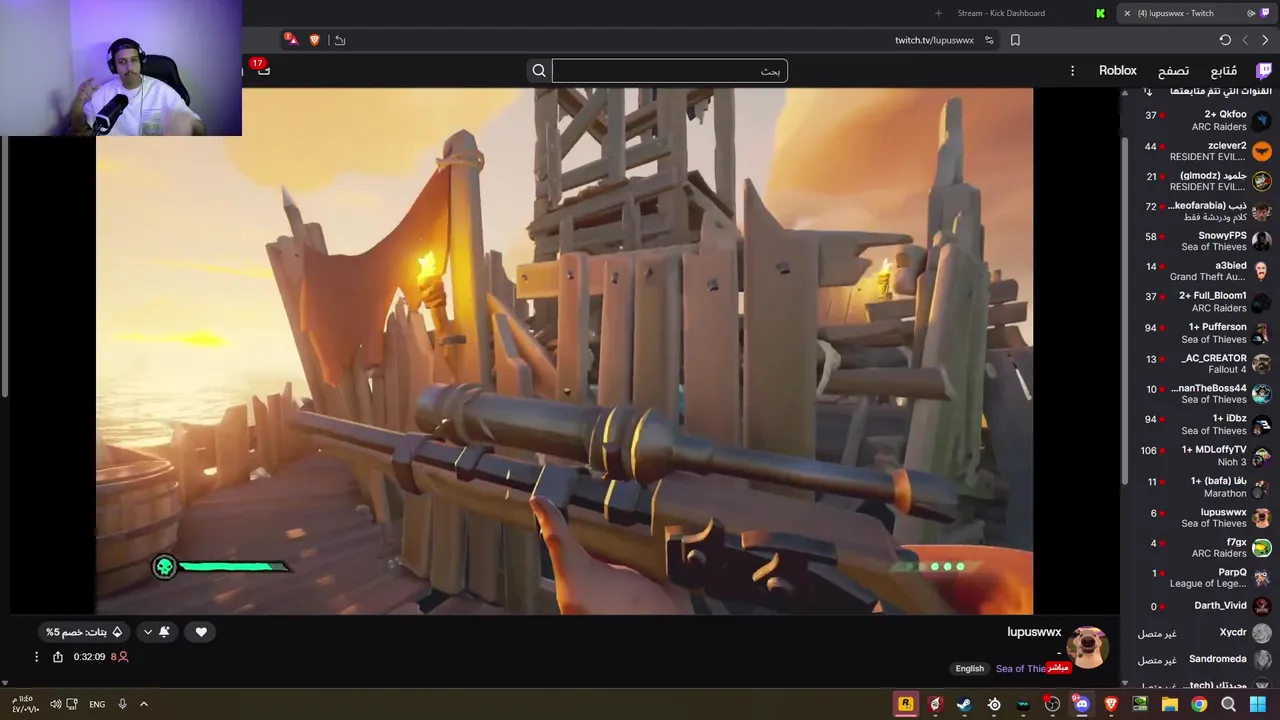Image resolution: width=1280 pixels, height=720 pixels.
Task: Open Rockstar Games Launcher from taskbar
Action: tap(906, 704)
